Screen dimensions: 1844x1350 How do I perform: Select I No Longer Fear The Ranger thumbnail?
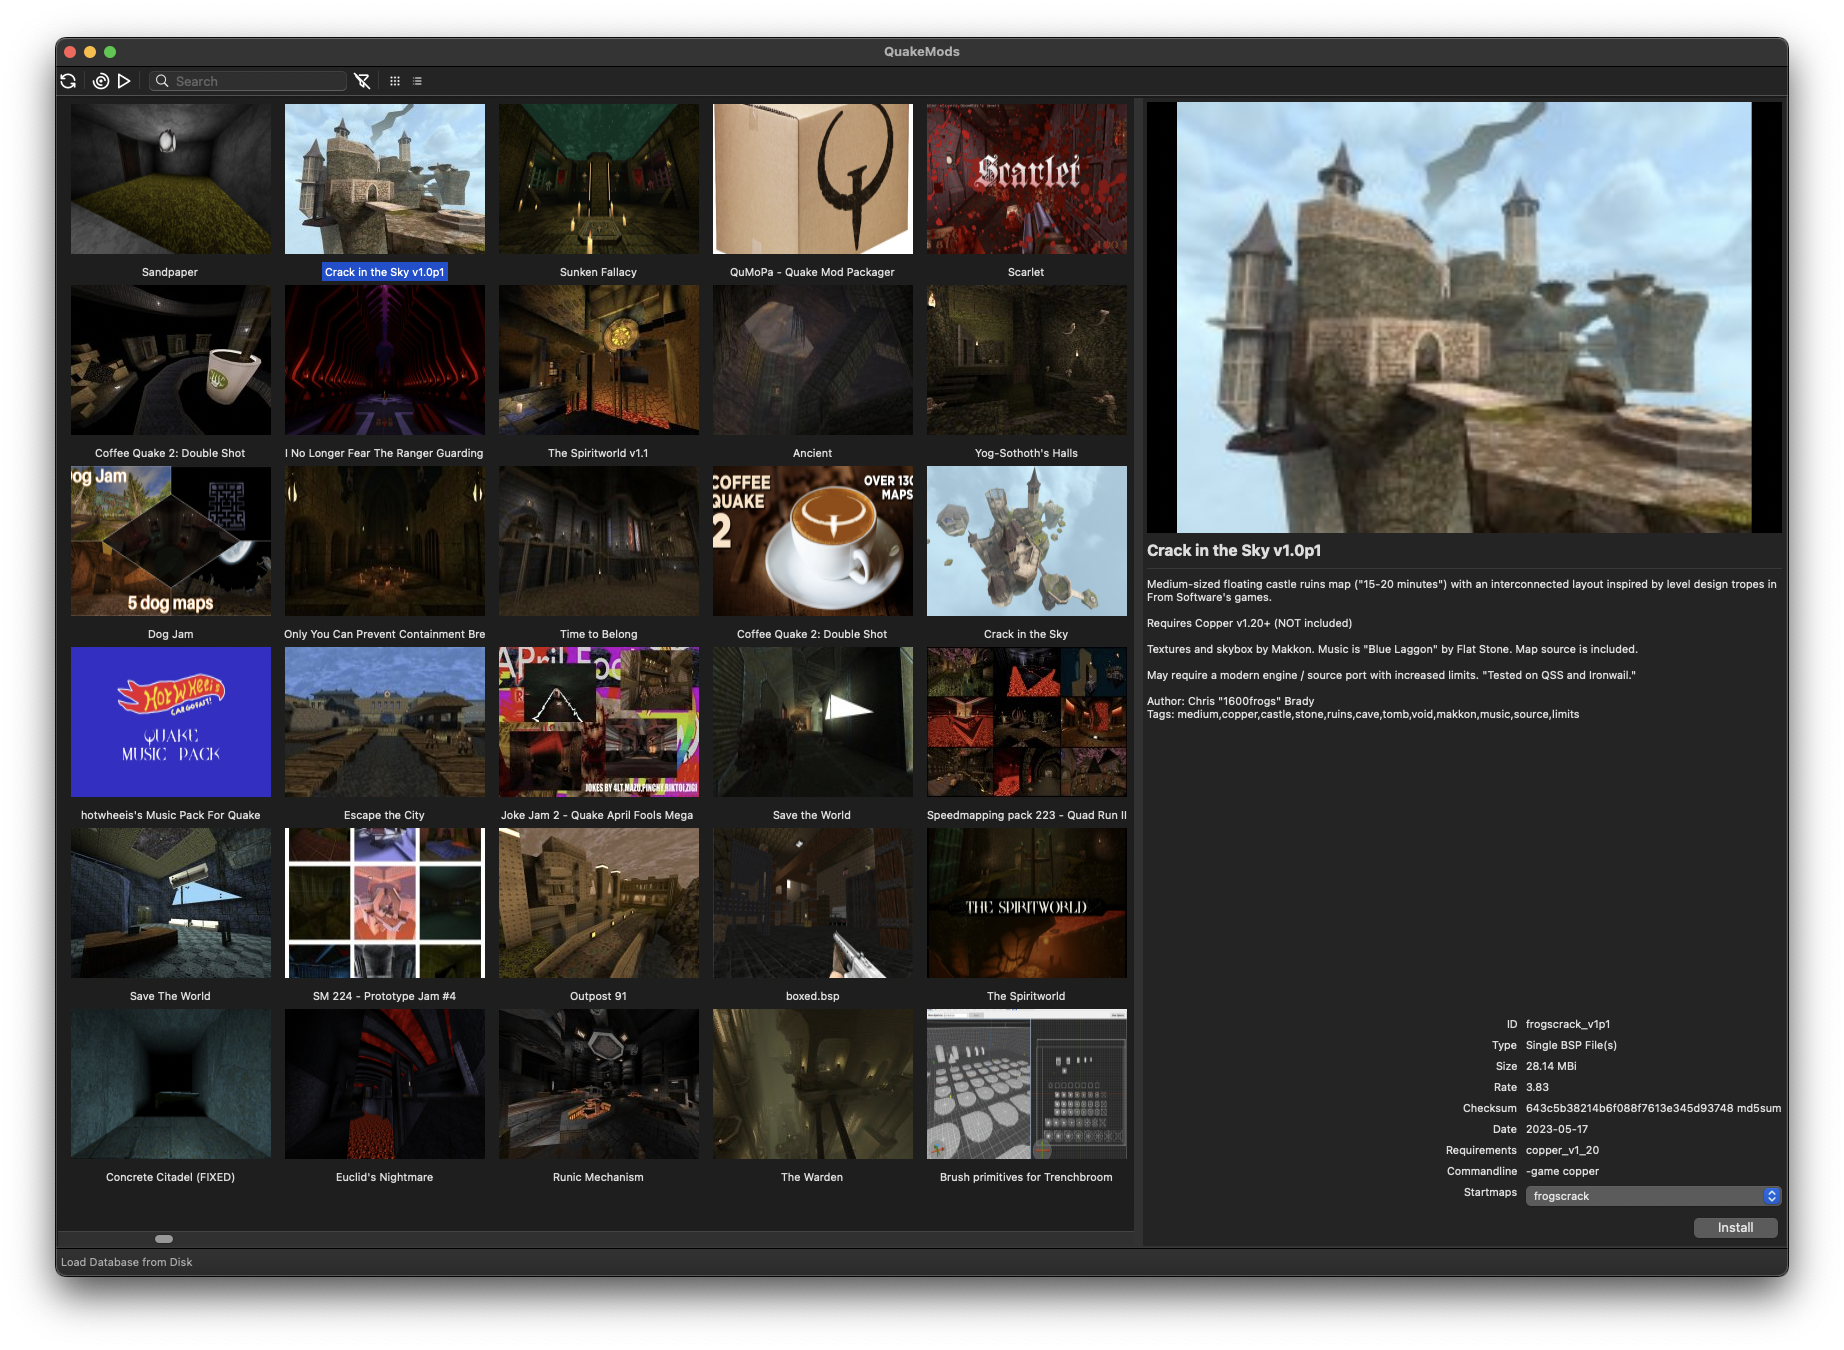pos(384,360)
